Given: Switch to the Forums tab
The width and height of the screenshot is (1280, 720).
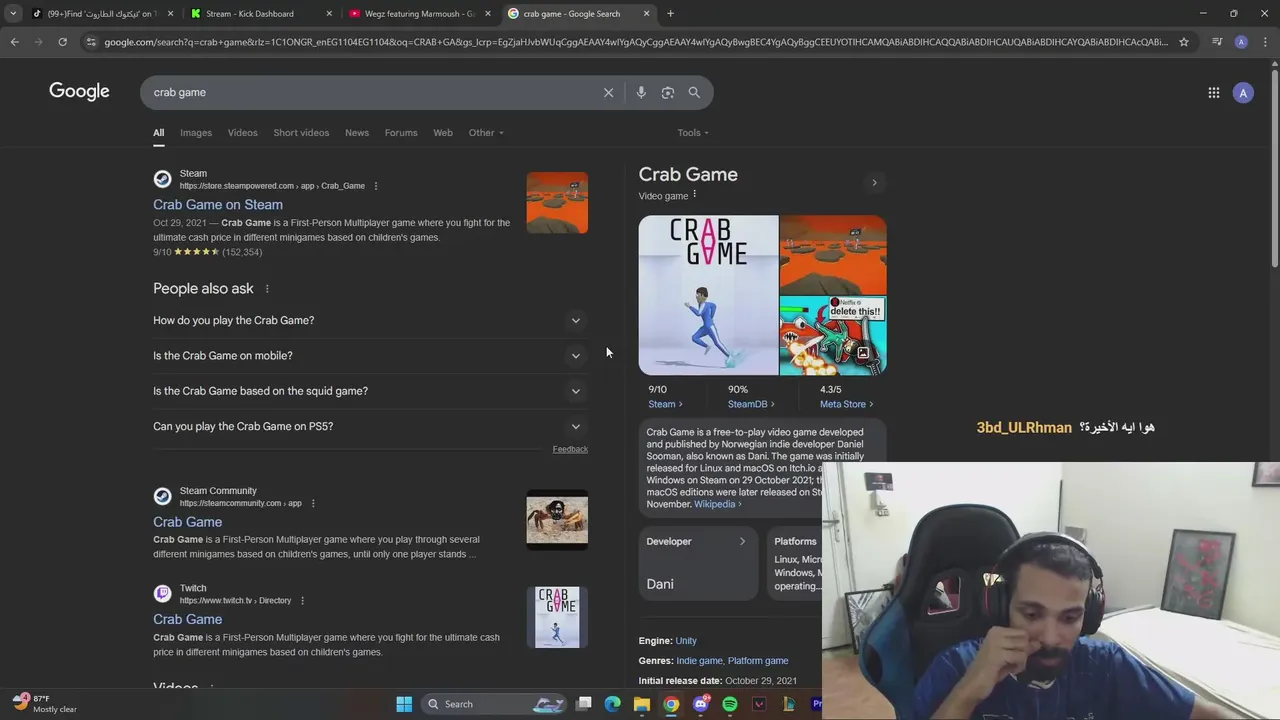Looking at the screenshot, I should tap(401, 133).
